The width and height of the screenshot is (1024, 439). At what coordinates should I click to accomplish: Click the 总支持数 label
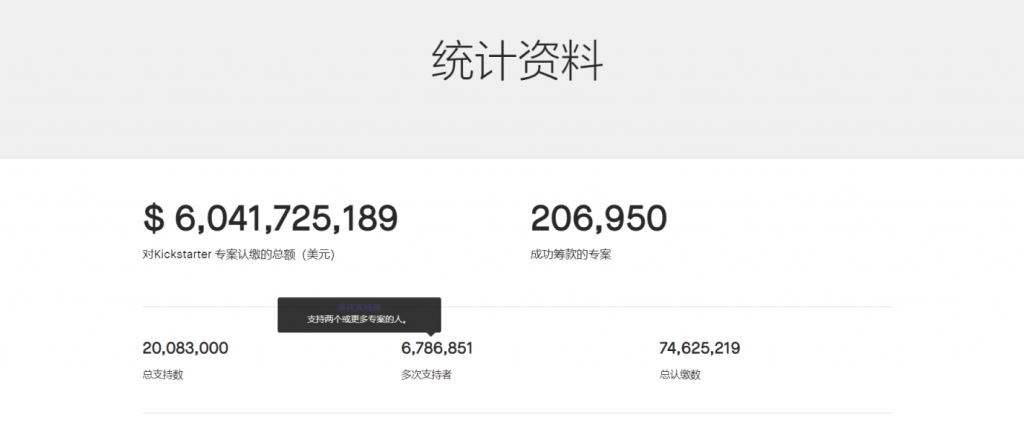click(163, 375)
